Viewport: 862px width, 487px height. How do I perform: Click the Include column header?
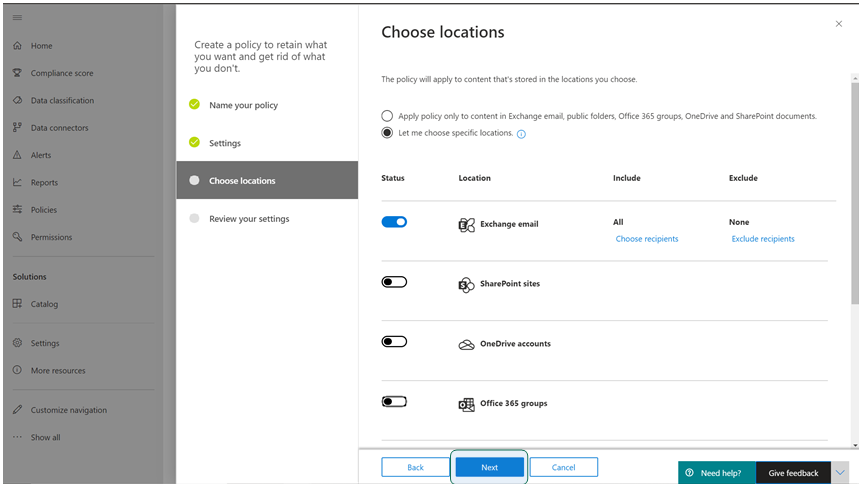coord(627,178)
